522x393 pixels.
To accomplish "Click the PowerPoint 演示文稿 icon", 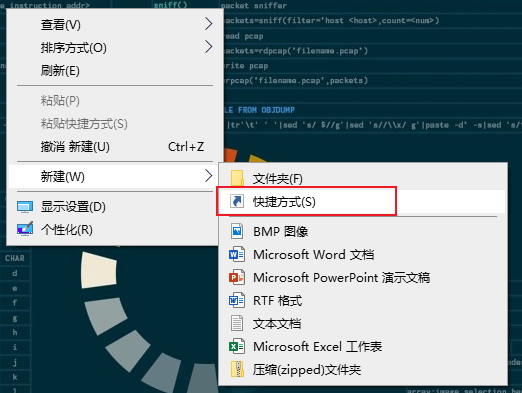I will click(x=237, y=277).
